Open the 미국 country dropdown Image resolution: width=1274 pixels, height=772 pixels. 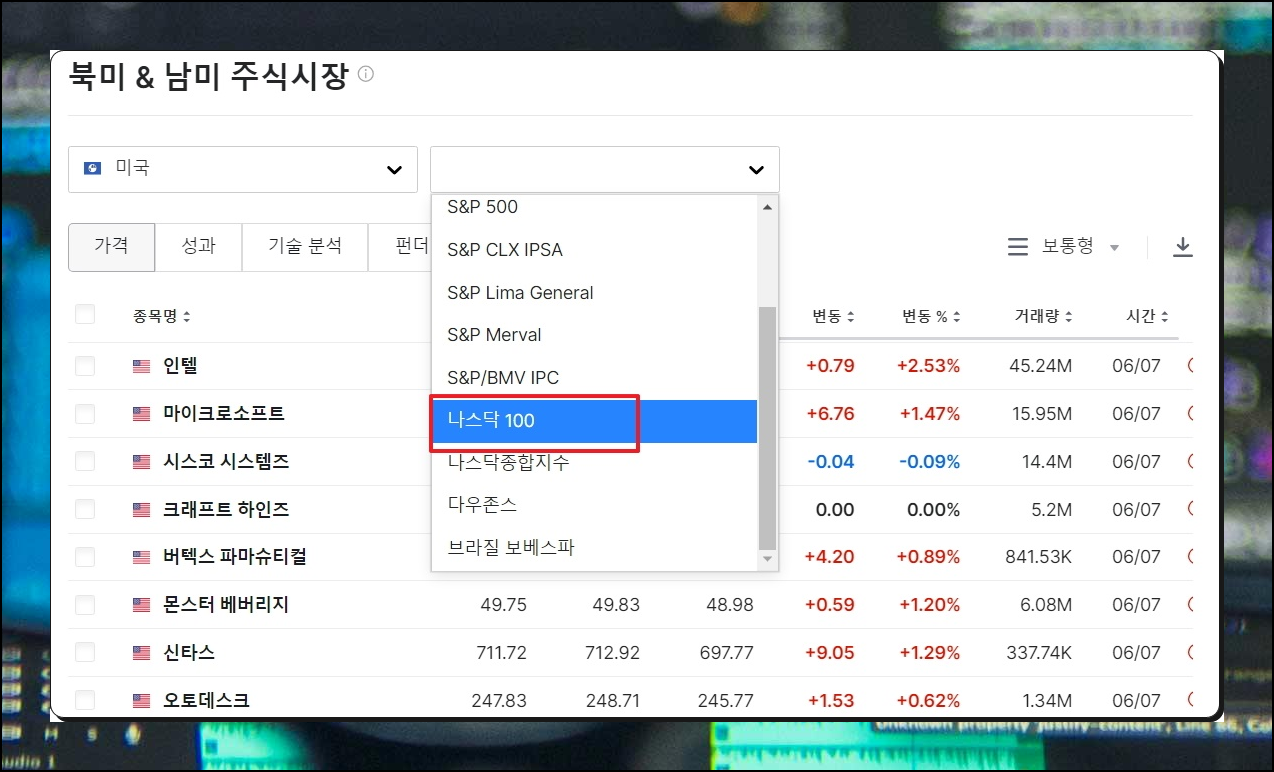pyautogui.click(x=243, y=169)
